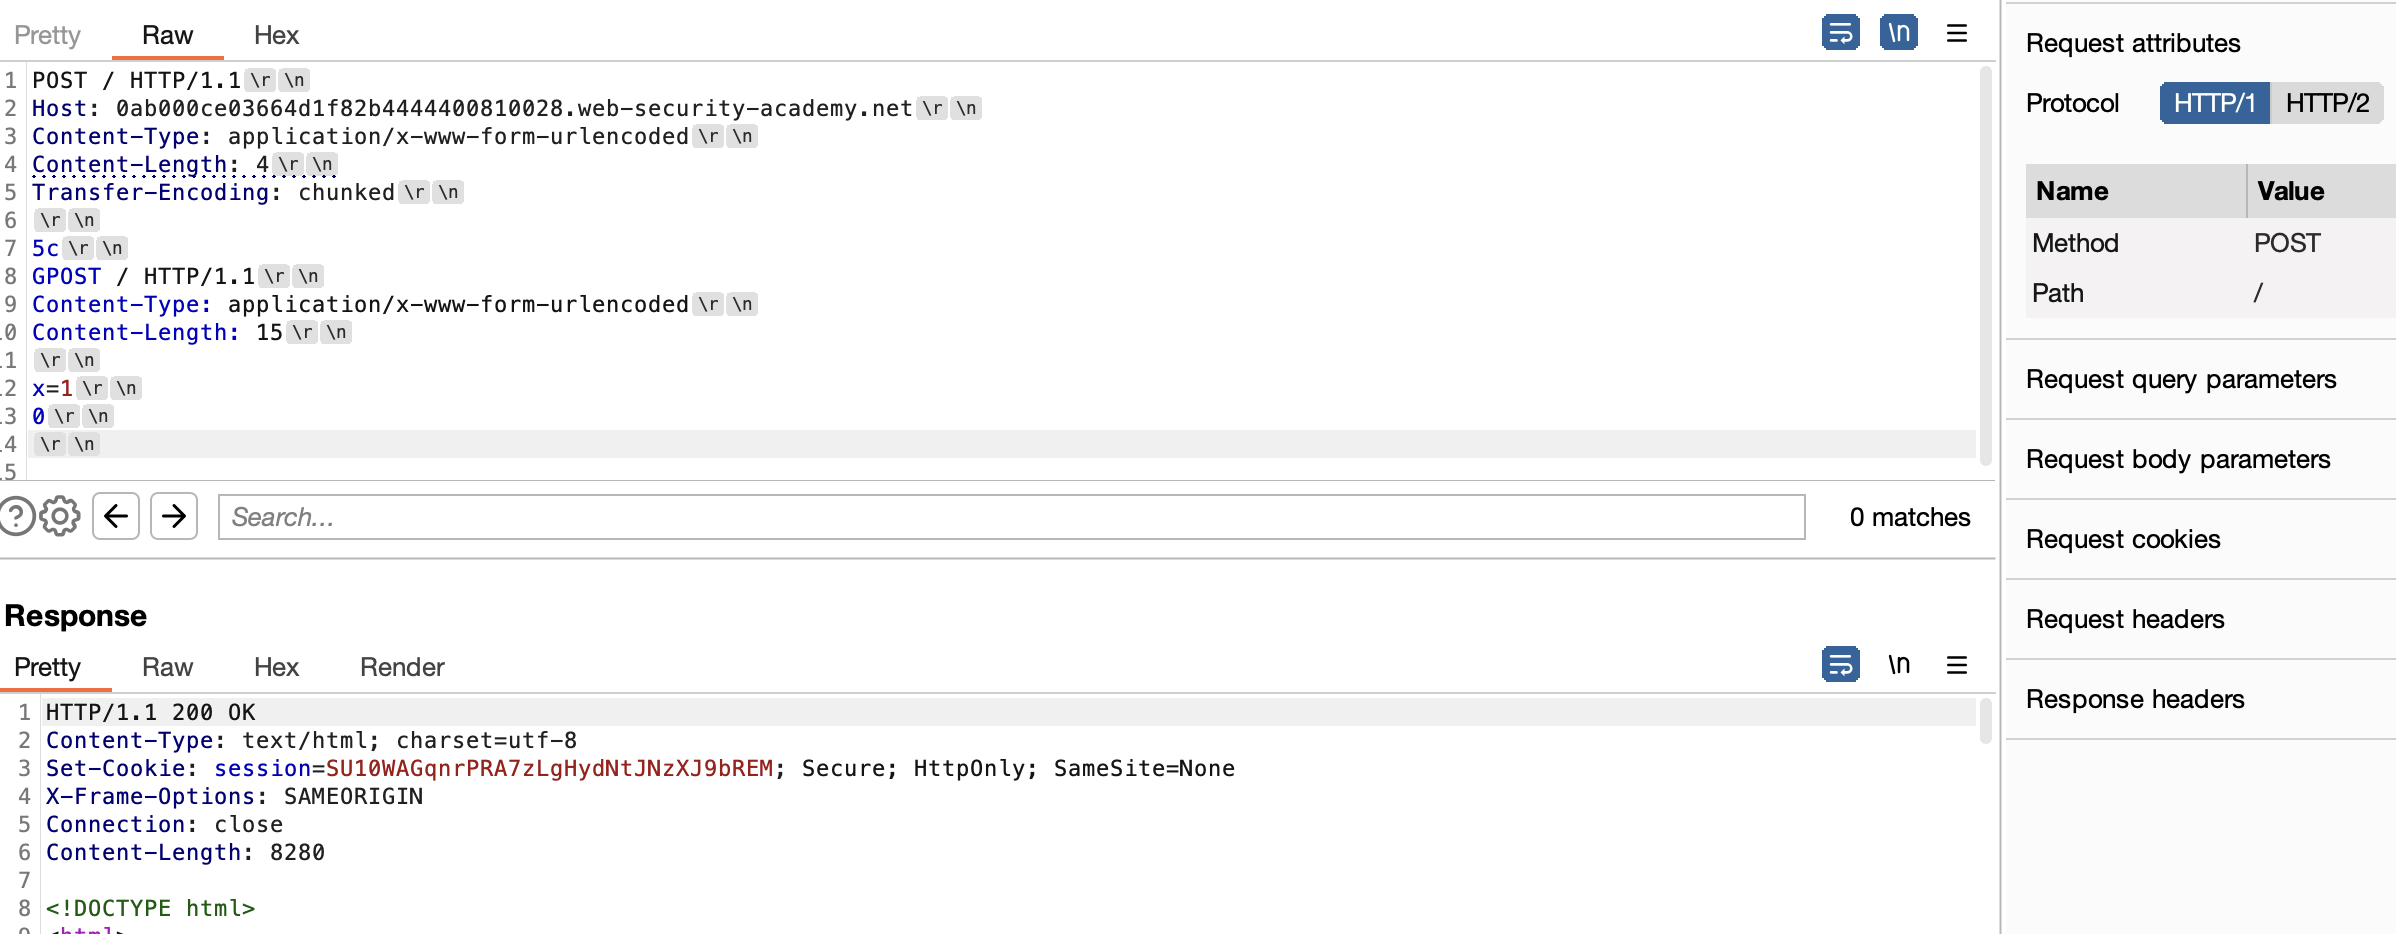2396x934 pixels.
Task: Select HTTP/1 protocol
Action: coord(2214,103)
